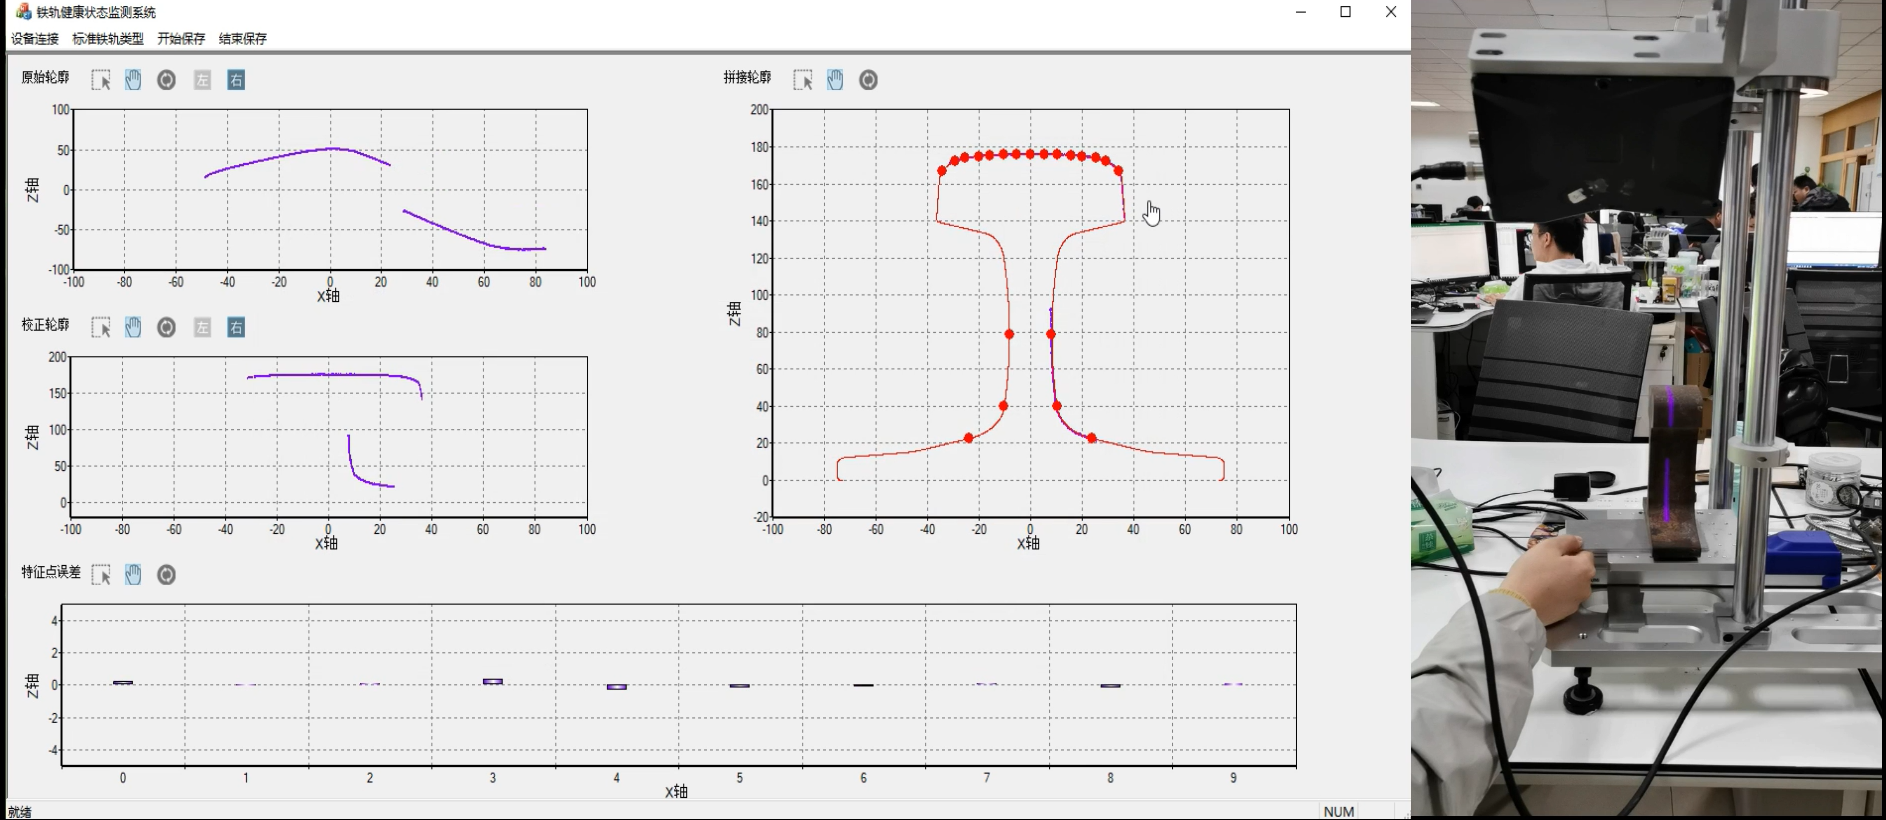Reset the 特征点误差 chart with refresh icon
The width and height of the screenshot is (1886, 820).
coord(167,574)
